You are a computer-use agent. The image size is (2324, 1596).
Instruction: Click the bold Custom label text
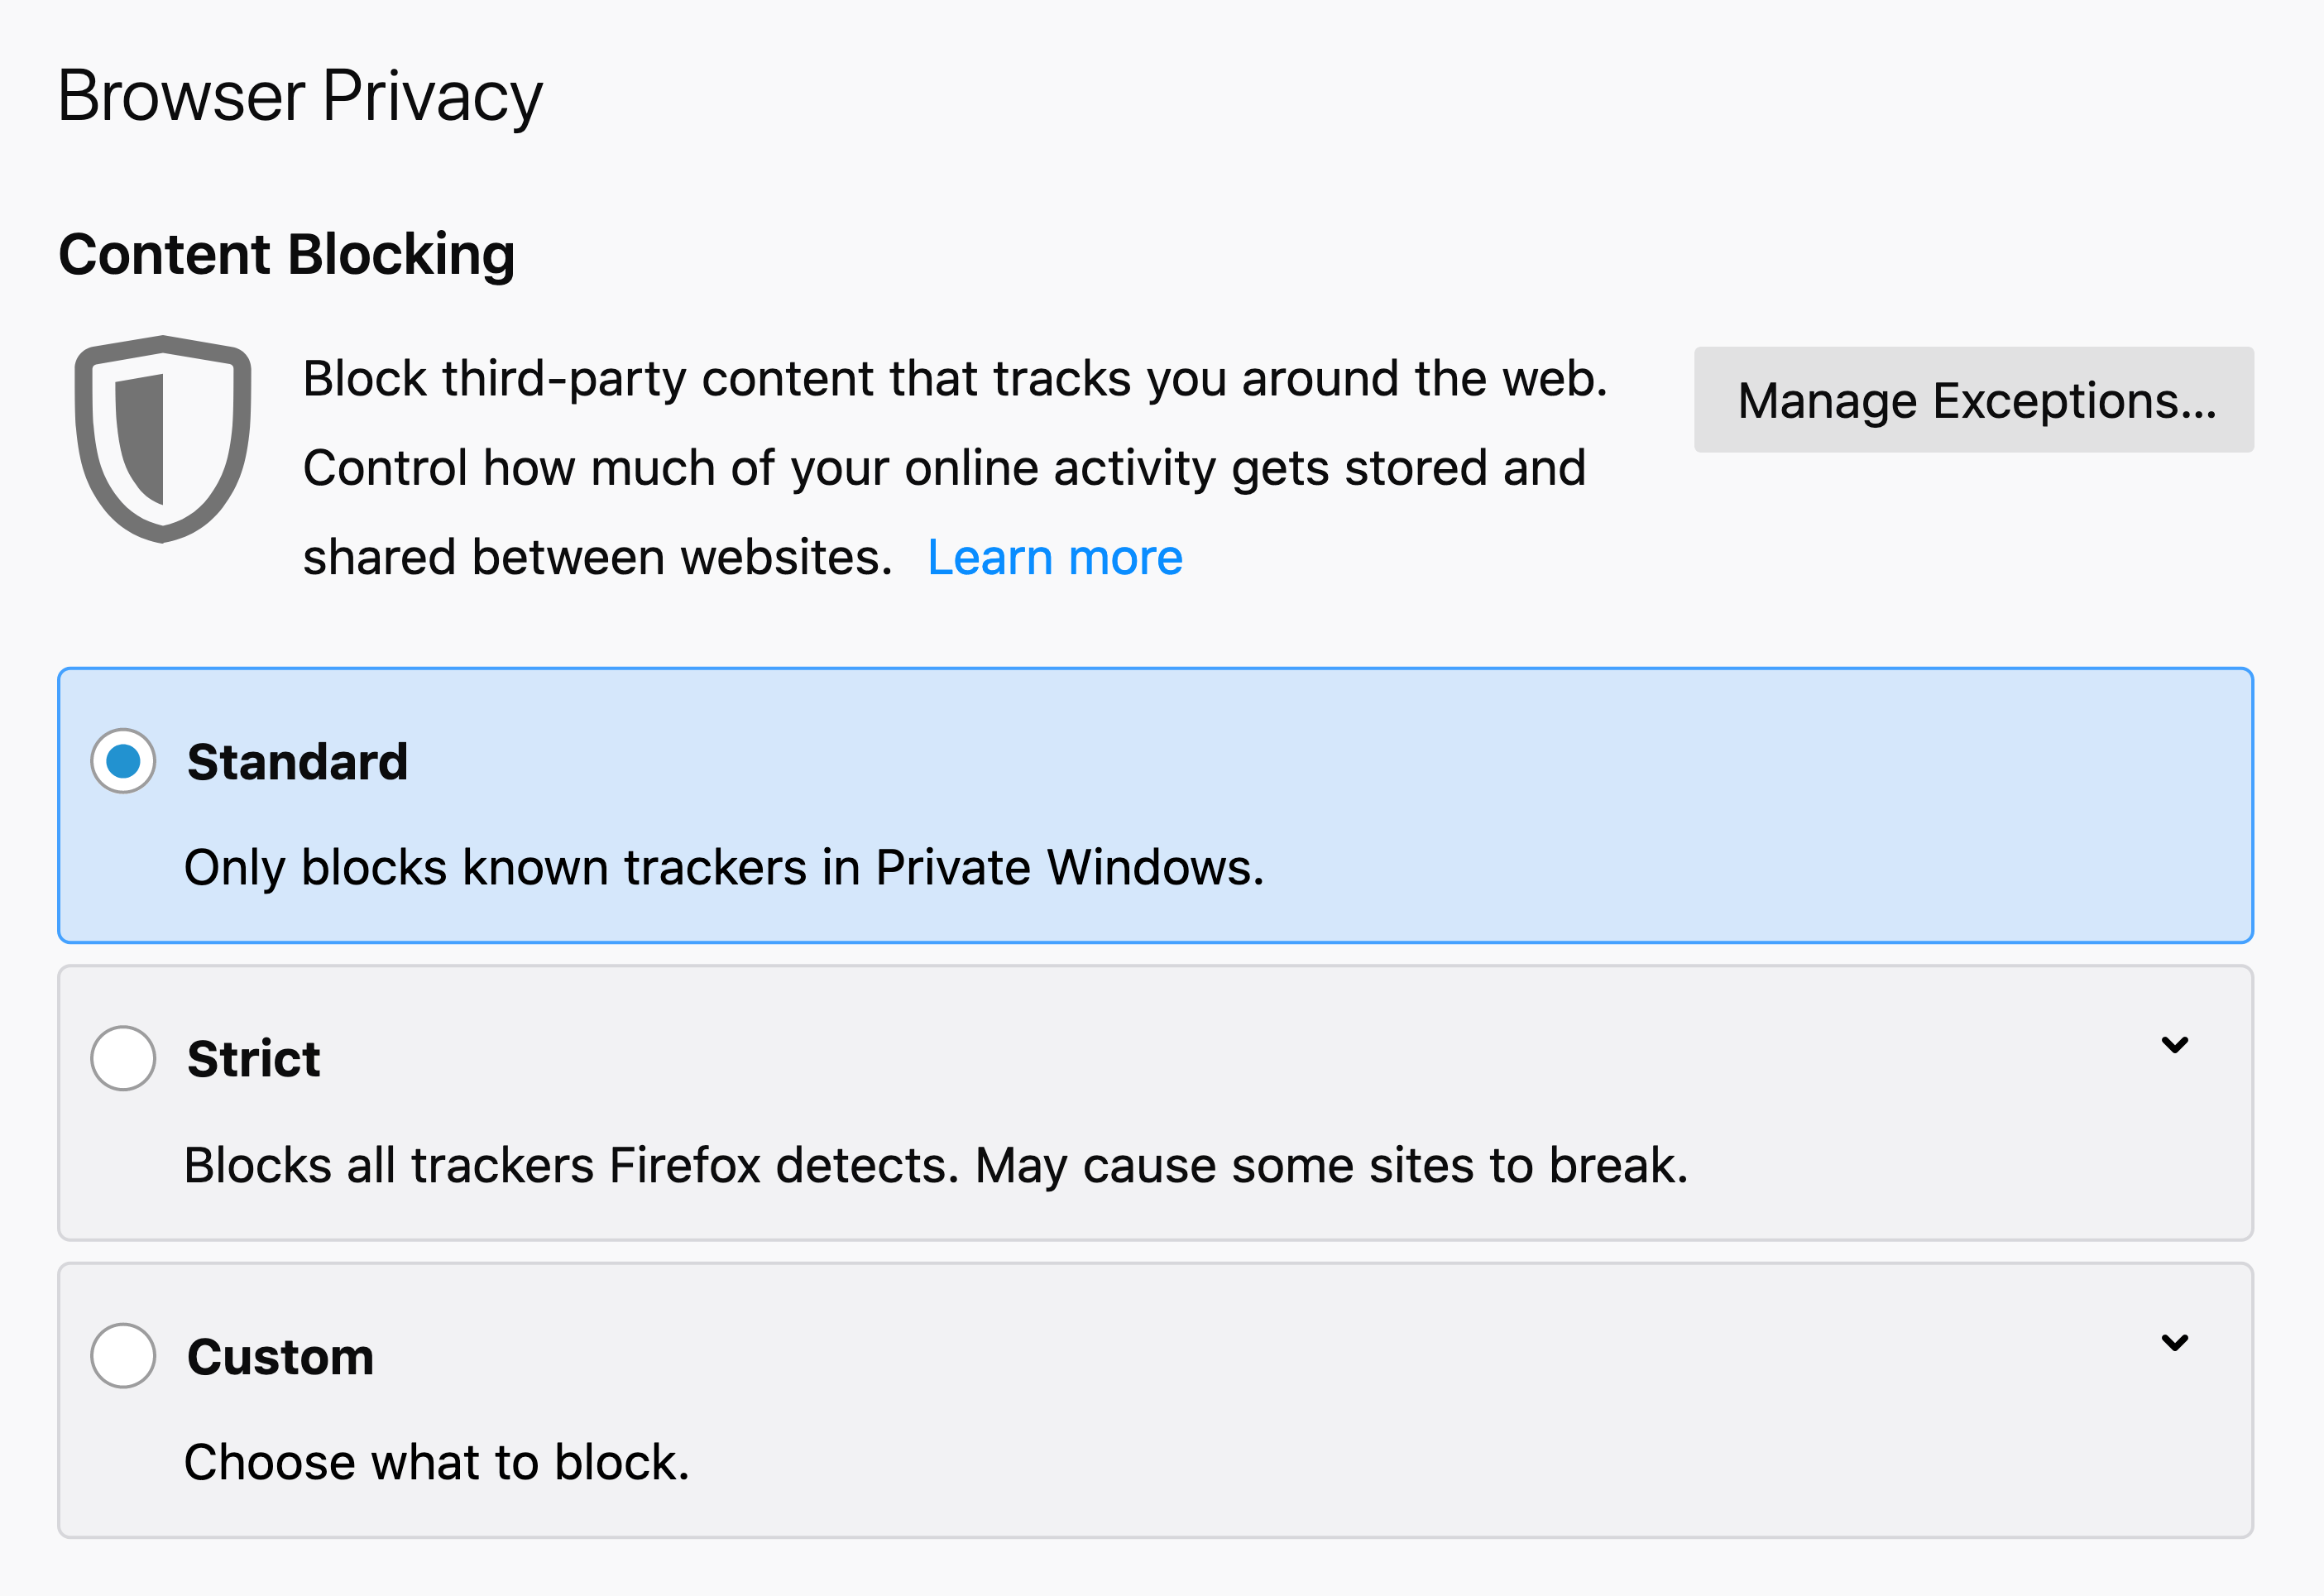point(280,1357)
